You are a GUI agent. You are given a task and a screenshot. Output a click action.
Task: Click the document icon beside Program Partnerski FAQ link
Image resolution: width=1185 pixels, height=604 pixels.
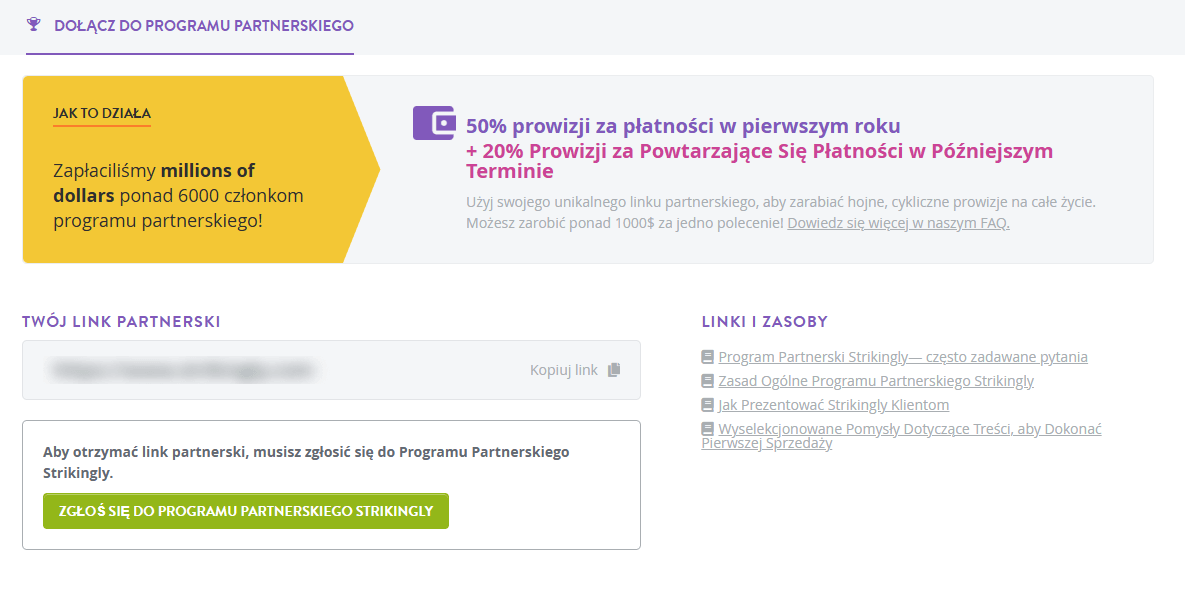pos(707,356)
